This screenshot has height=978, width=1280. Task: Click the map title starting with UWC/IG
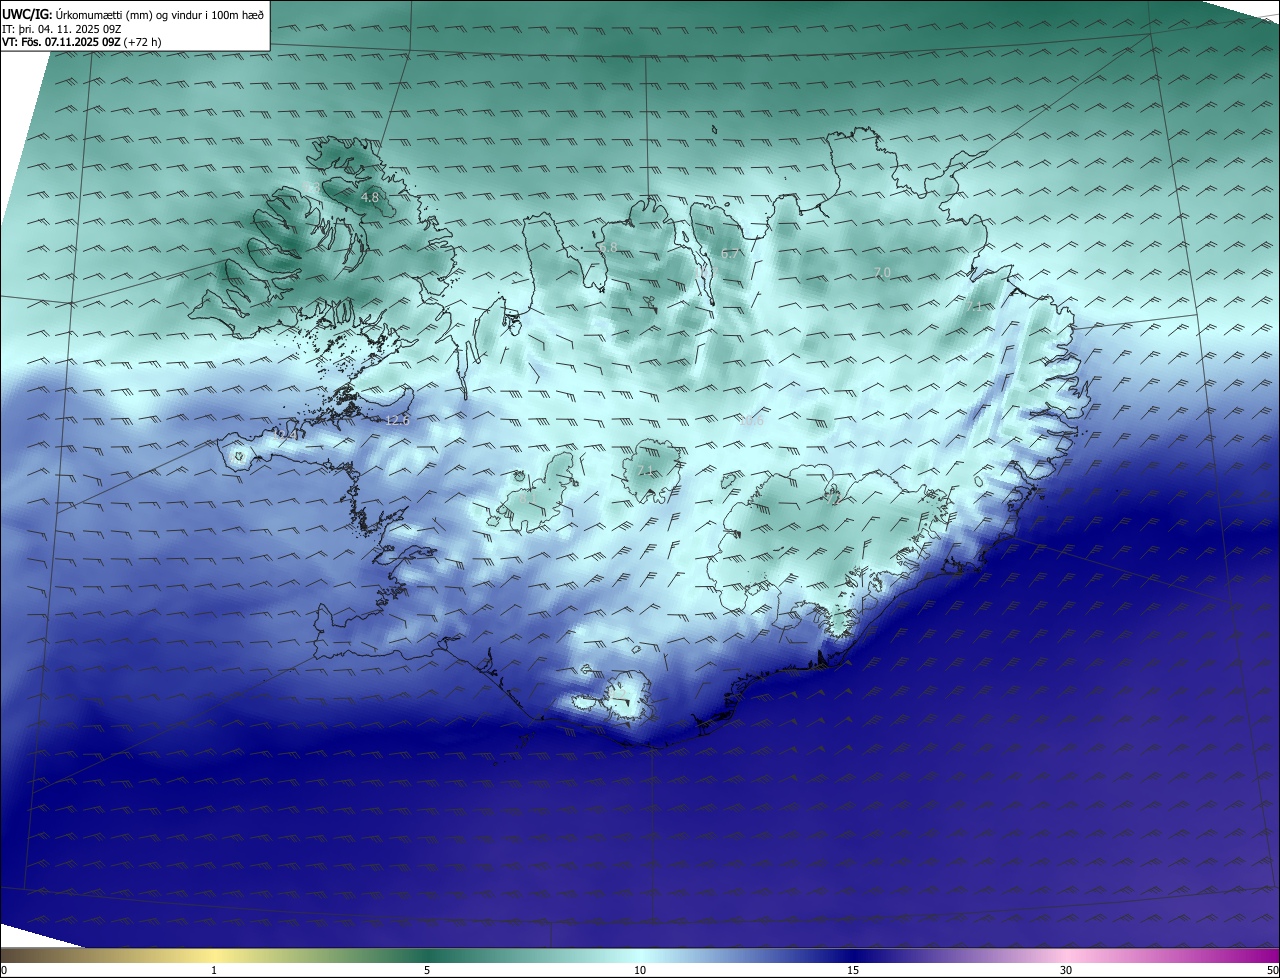click(x=133, y=14)
